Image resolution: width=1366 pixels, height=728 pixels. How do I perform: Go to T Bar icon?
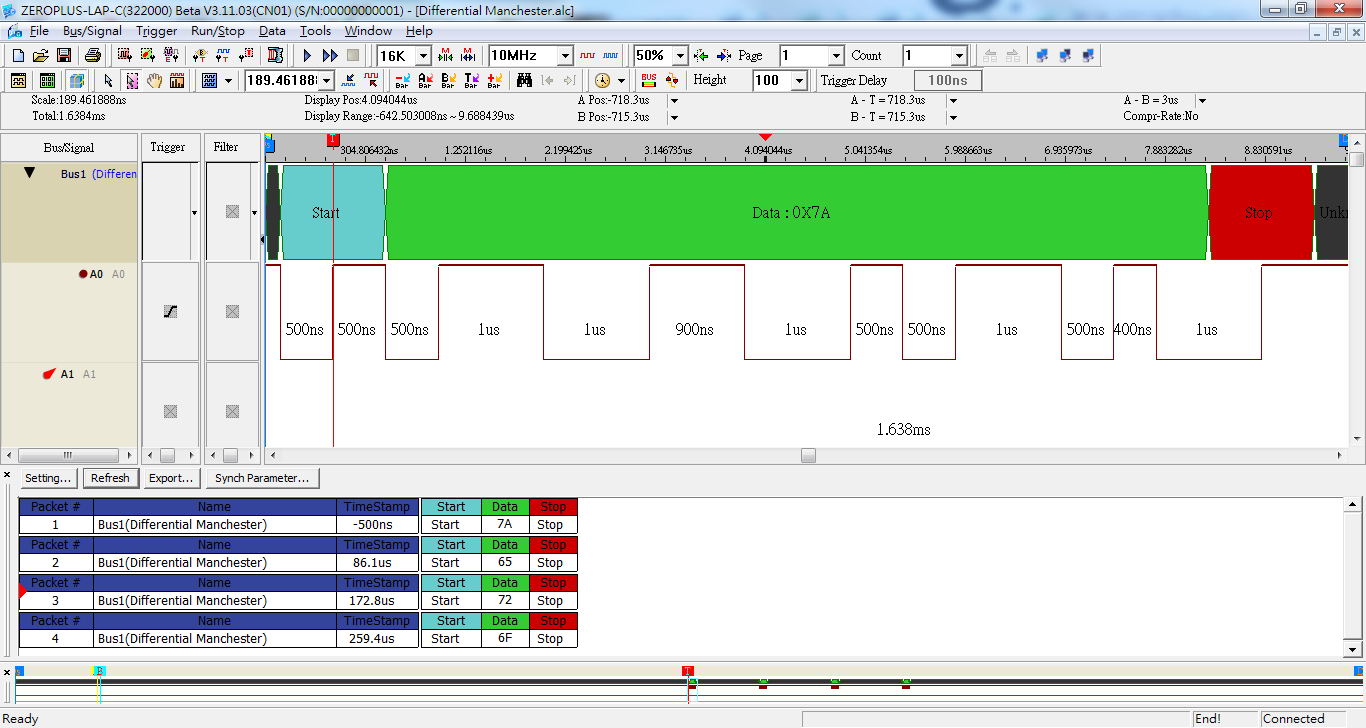(x=471, y=80)
